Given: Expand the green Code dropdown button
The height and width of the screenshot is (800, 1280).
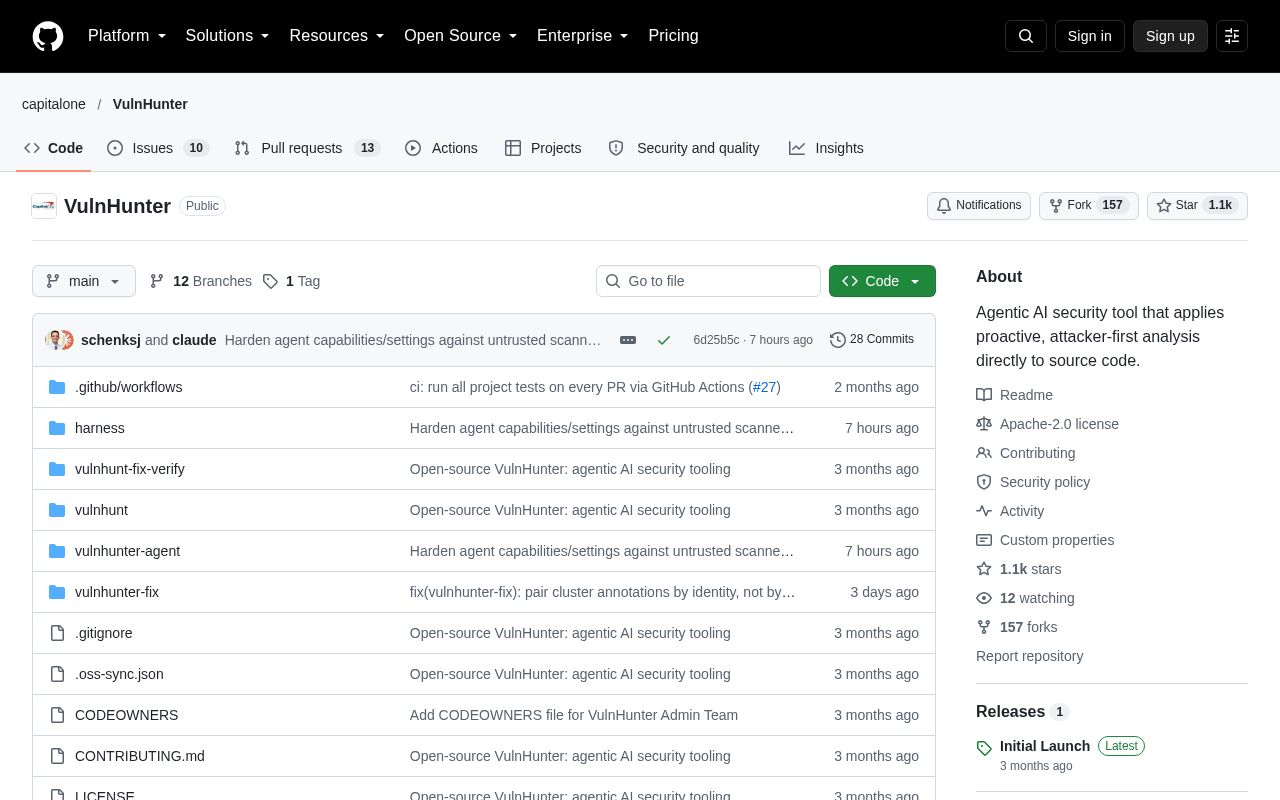Looking at the screenshot, I should 882,281.
